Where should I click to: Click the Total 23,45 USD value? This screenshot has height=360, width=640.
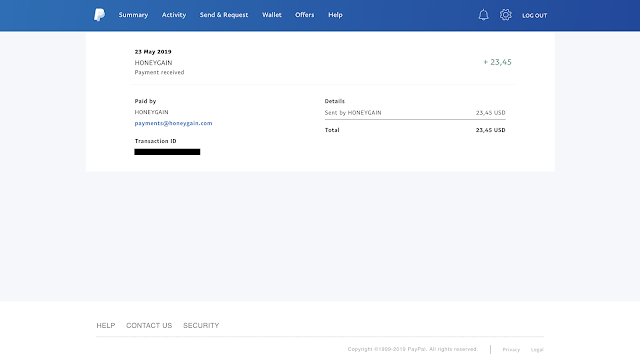[490, 130]
